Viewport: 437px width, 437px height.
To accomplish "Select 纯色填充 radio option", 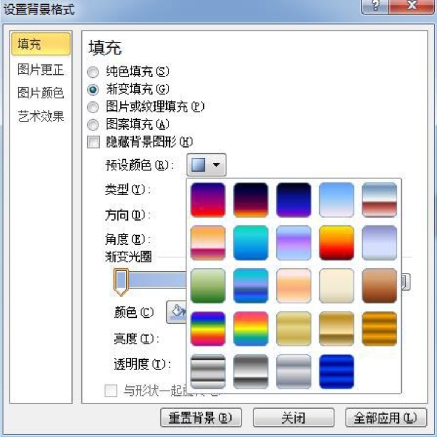I will click(x=93, y=72).
